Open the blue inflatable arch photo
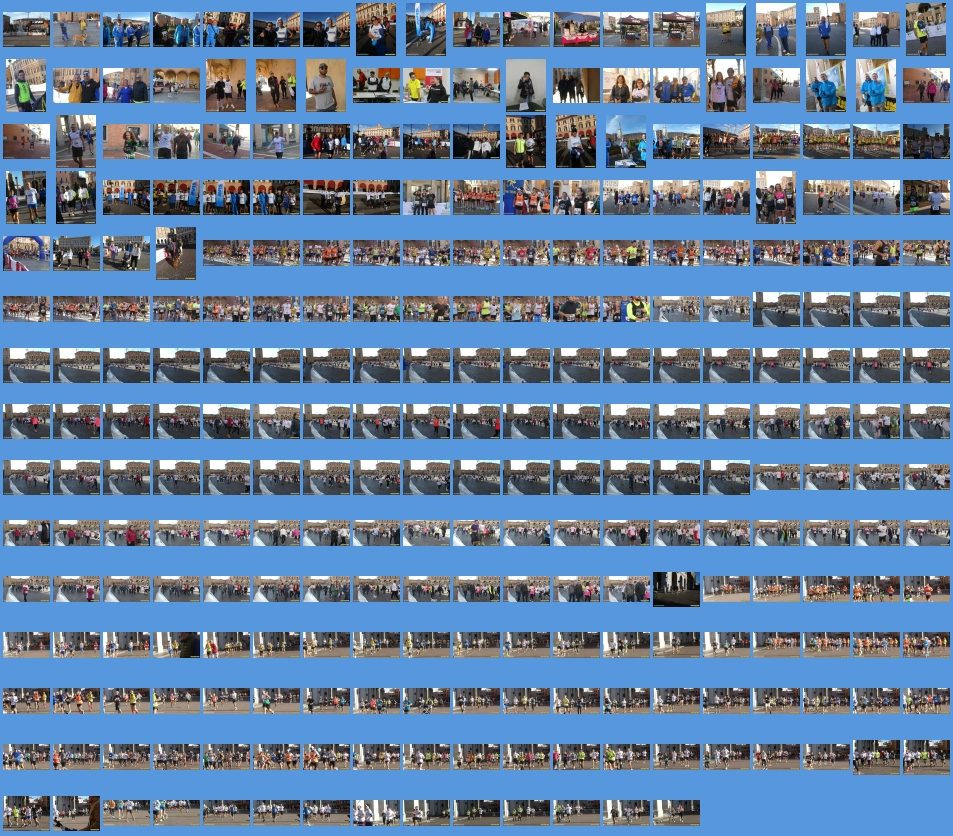Viewport: 953px width, 836px height. coord(26,253)
